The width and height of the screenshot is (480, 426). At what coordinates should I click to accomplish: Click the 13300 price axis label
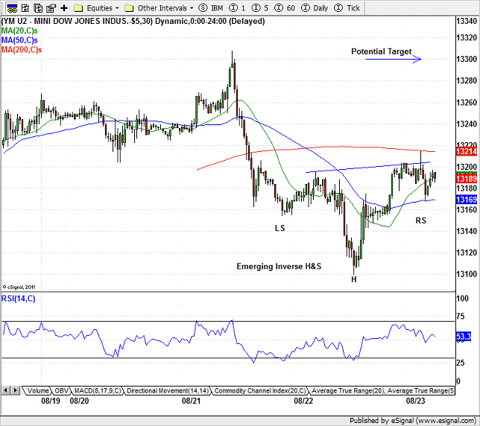click(467, 59)
